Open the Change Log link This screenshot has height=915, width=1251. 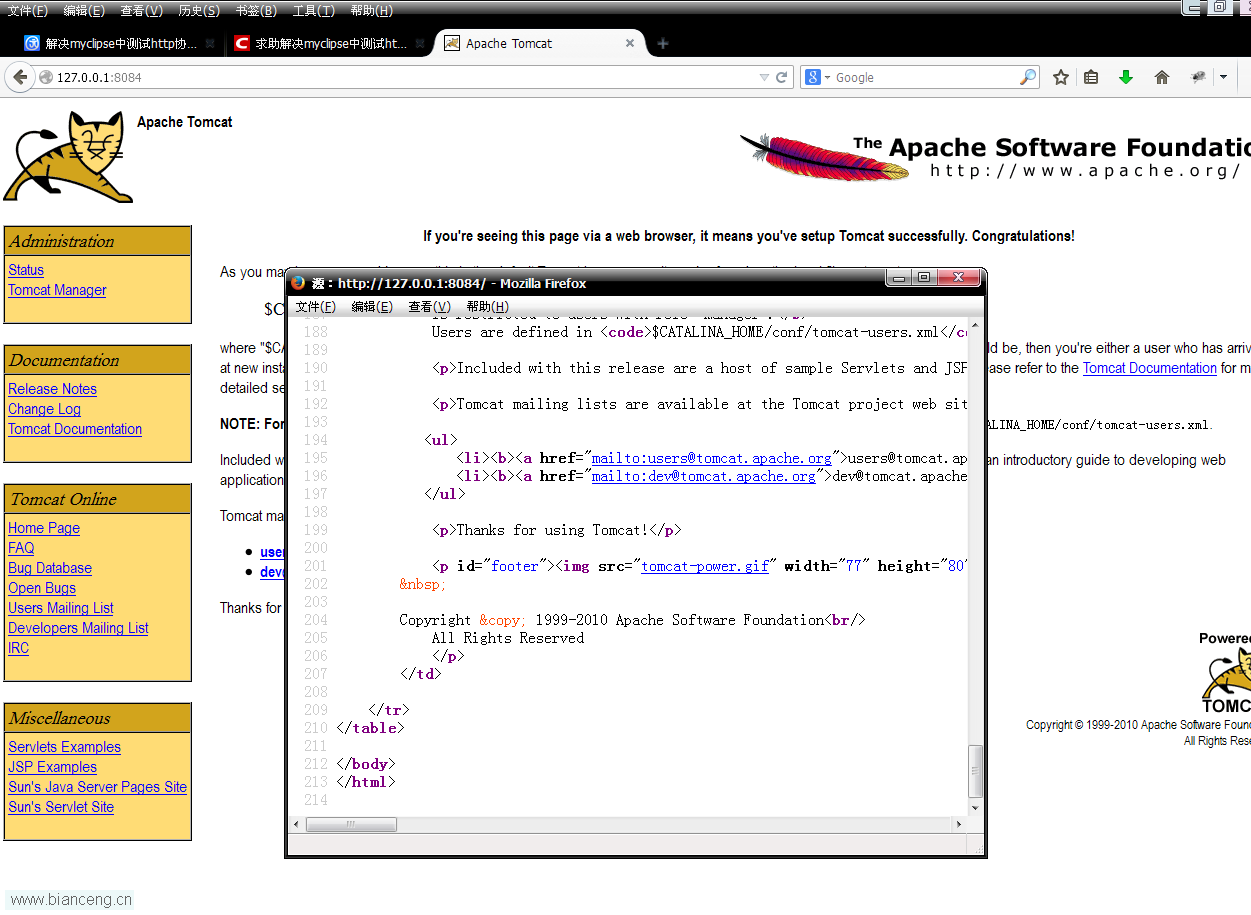[x=44, y=409]
